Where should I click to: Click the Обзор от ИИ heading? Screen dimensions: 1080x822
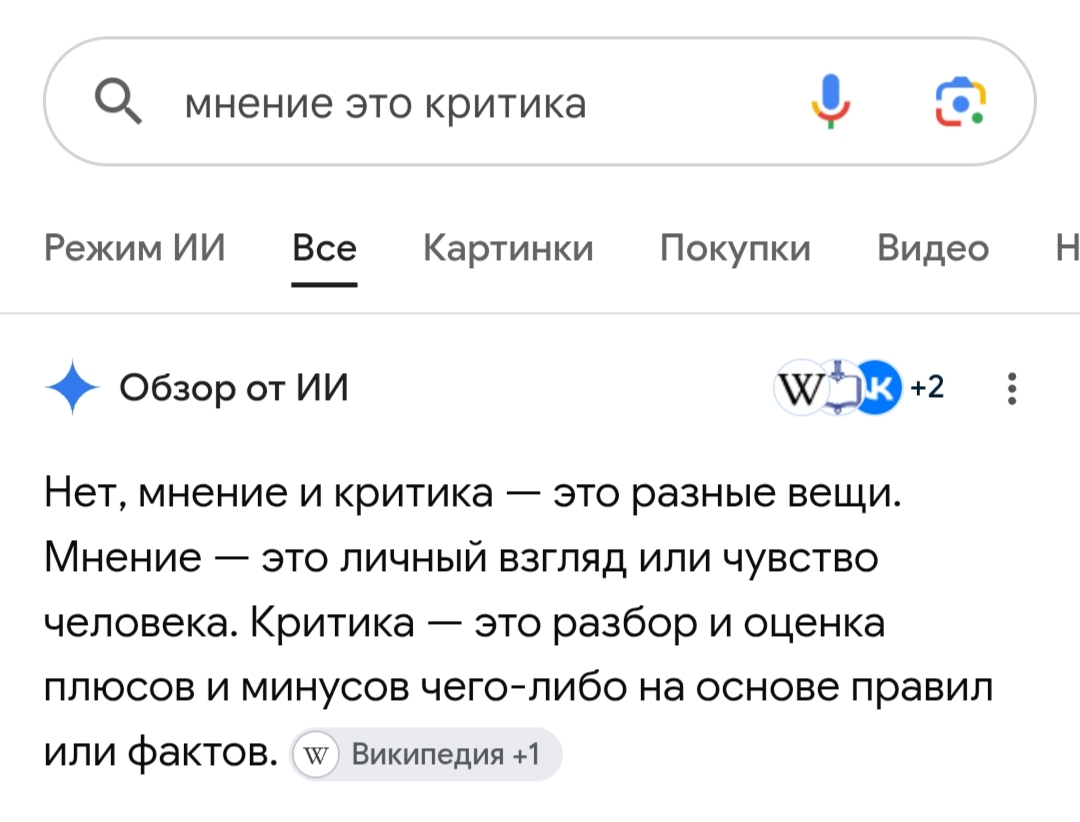click(234, 388)
